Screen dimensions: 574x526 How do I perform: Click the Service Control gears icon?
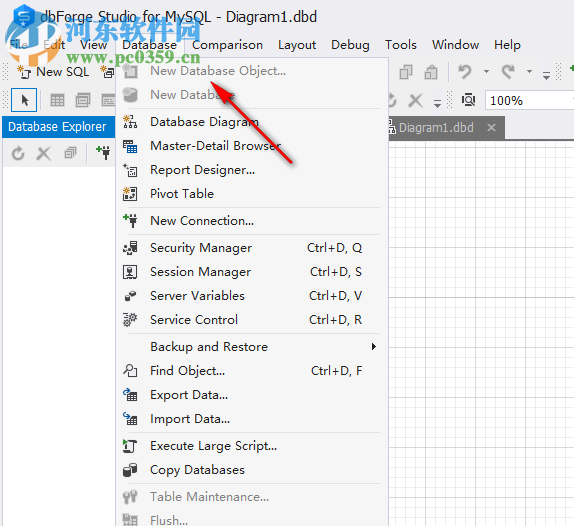coord(130,320)
